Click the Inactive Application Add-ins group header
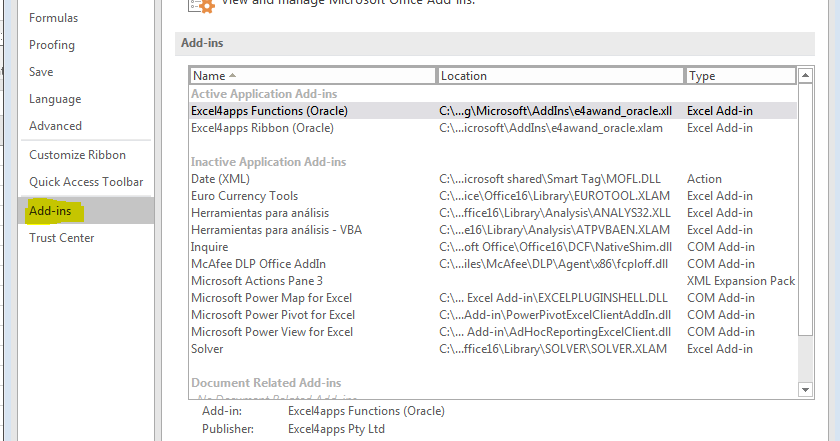This screenshot has height=441, width=840. click(x=268, y=162)
